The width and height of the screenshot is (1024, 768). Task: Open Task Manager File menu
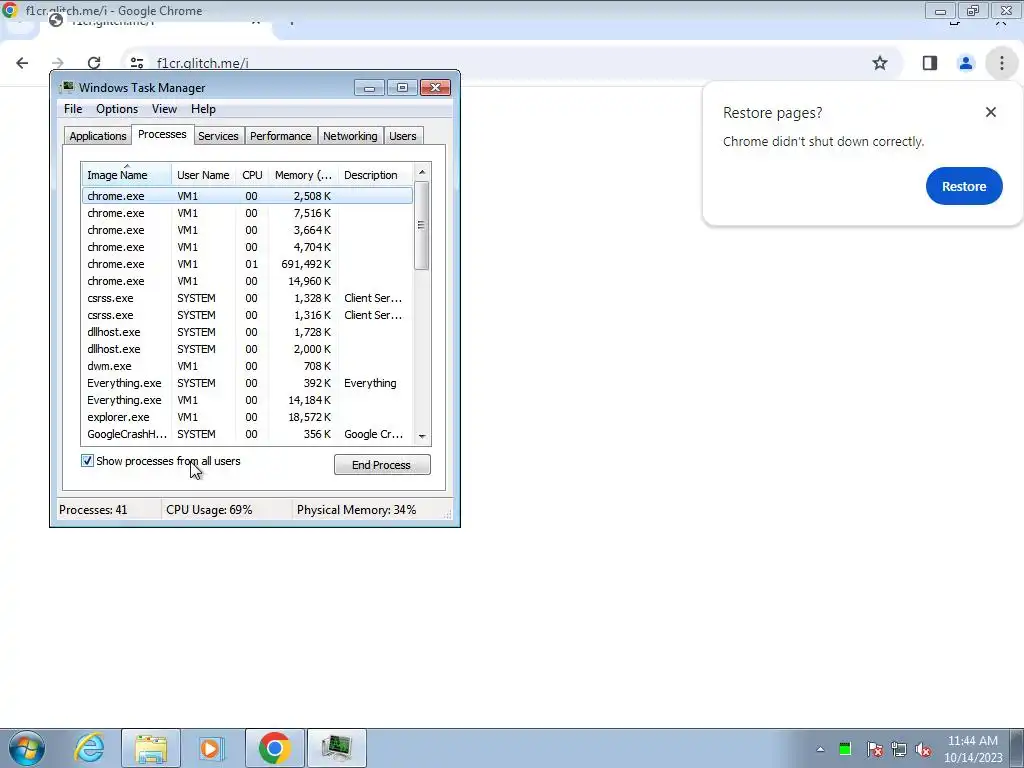[x=73, y=109]
